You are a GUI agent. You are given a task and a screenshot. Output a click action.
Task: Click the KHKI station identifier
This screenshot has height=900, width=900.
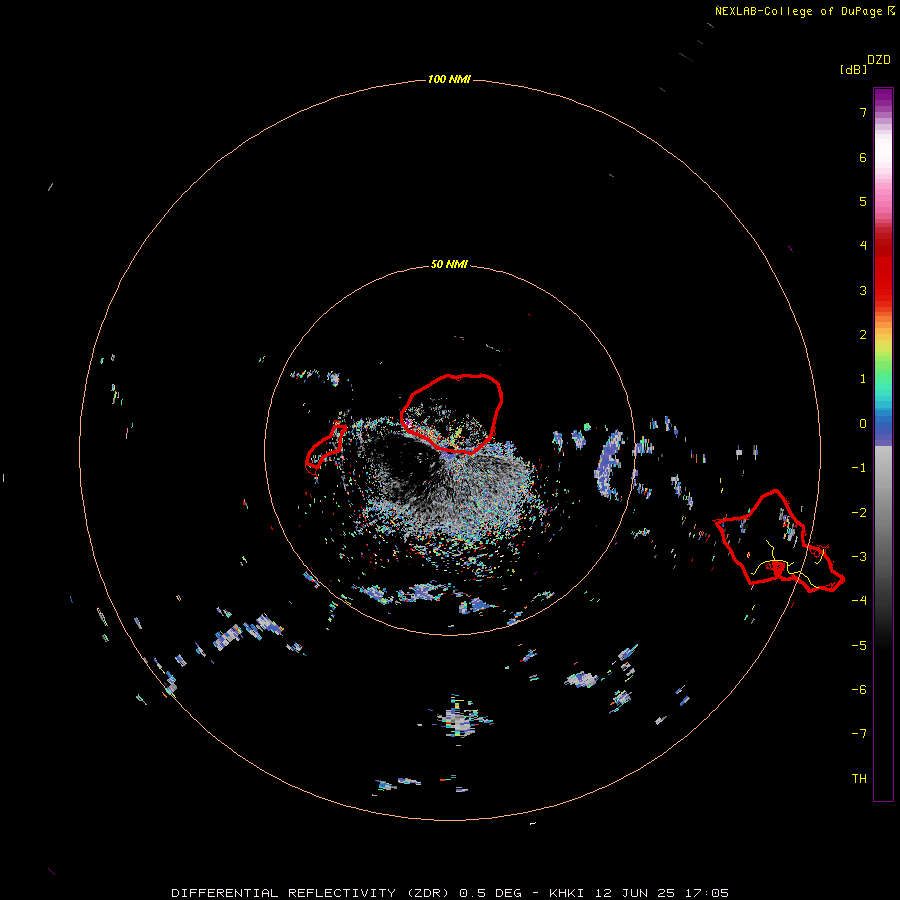[567, 893]
